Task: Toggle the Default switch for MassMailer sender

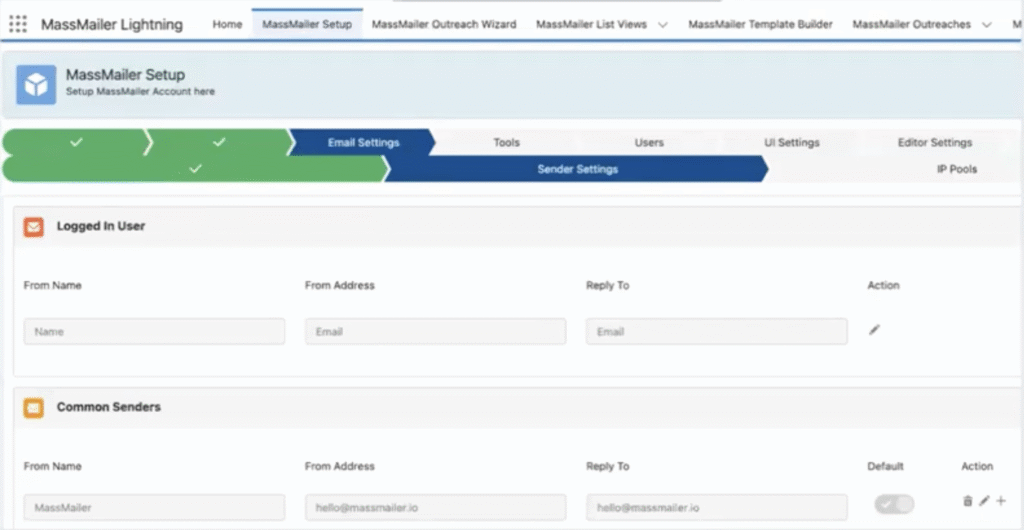Action: point(893,505)
